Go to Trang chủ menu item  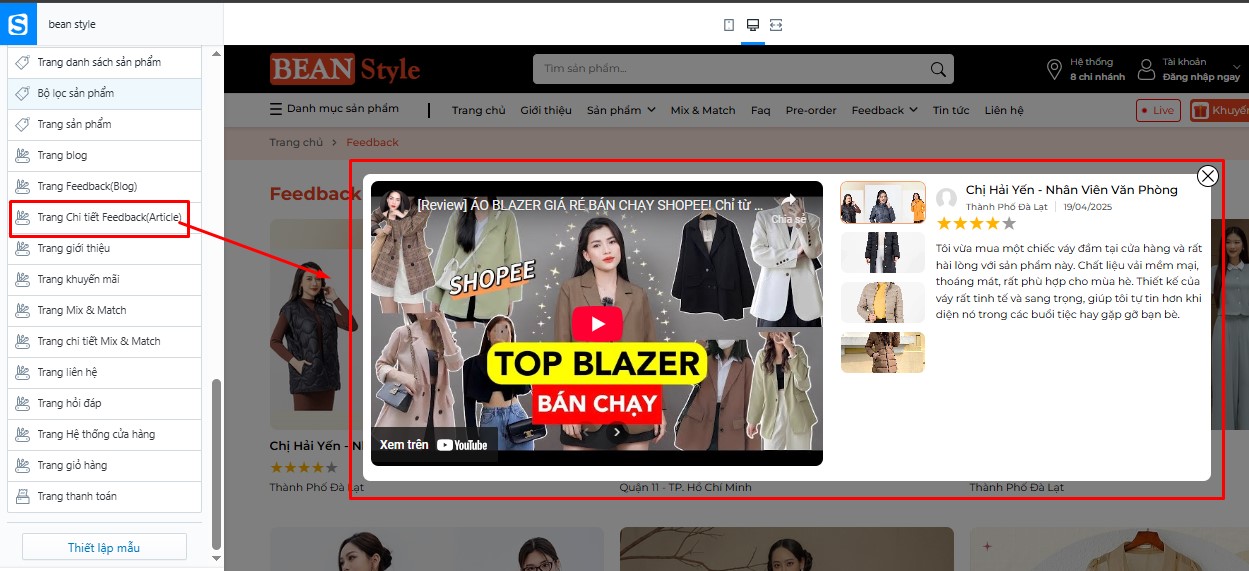(x=478, y=110)
